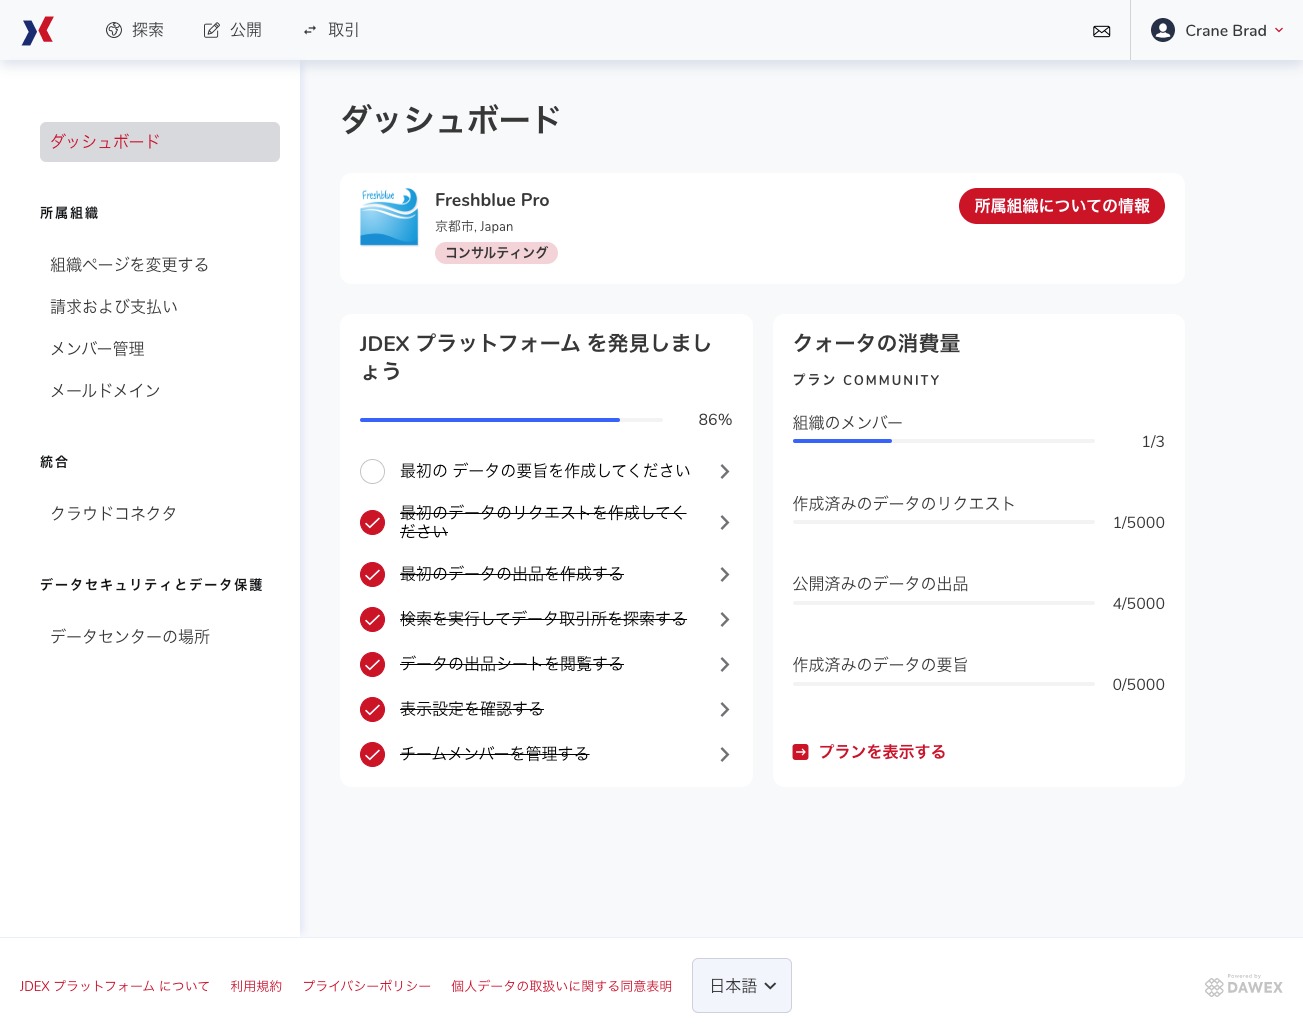Image resolution: width=1303 pixels, height=1033 pixels.
Task: Click the checkmark for 最初のデータのリクエストを作成してください
Action: 372,523
